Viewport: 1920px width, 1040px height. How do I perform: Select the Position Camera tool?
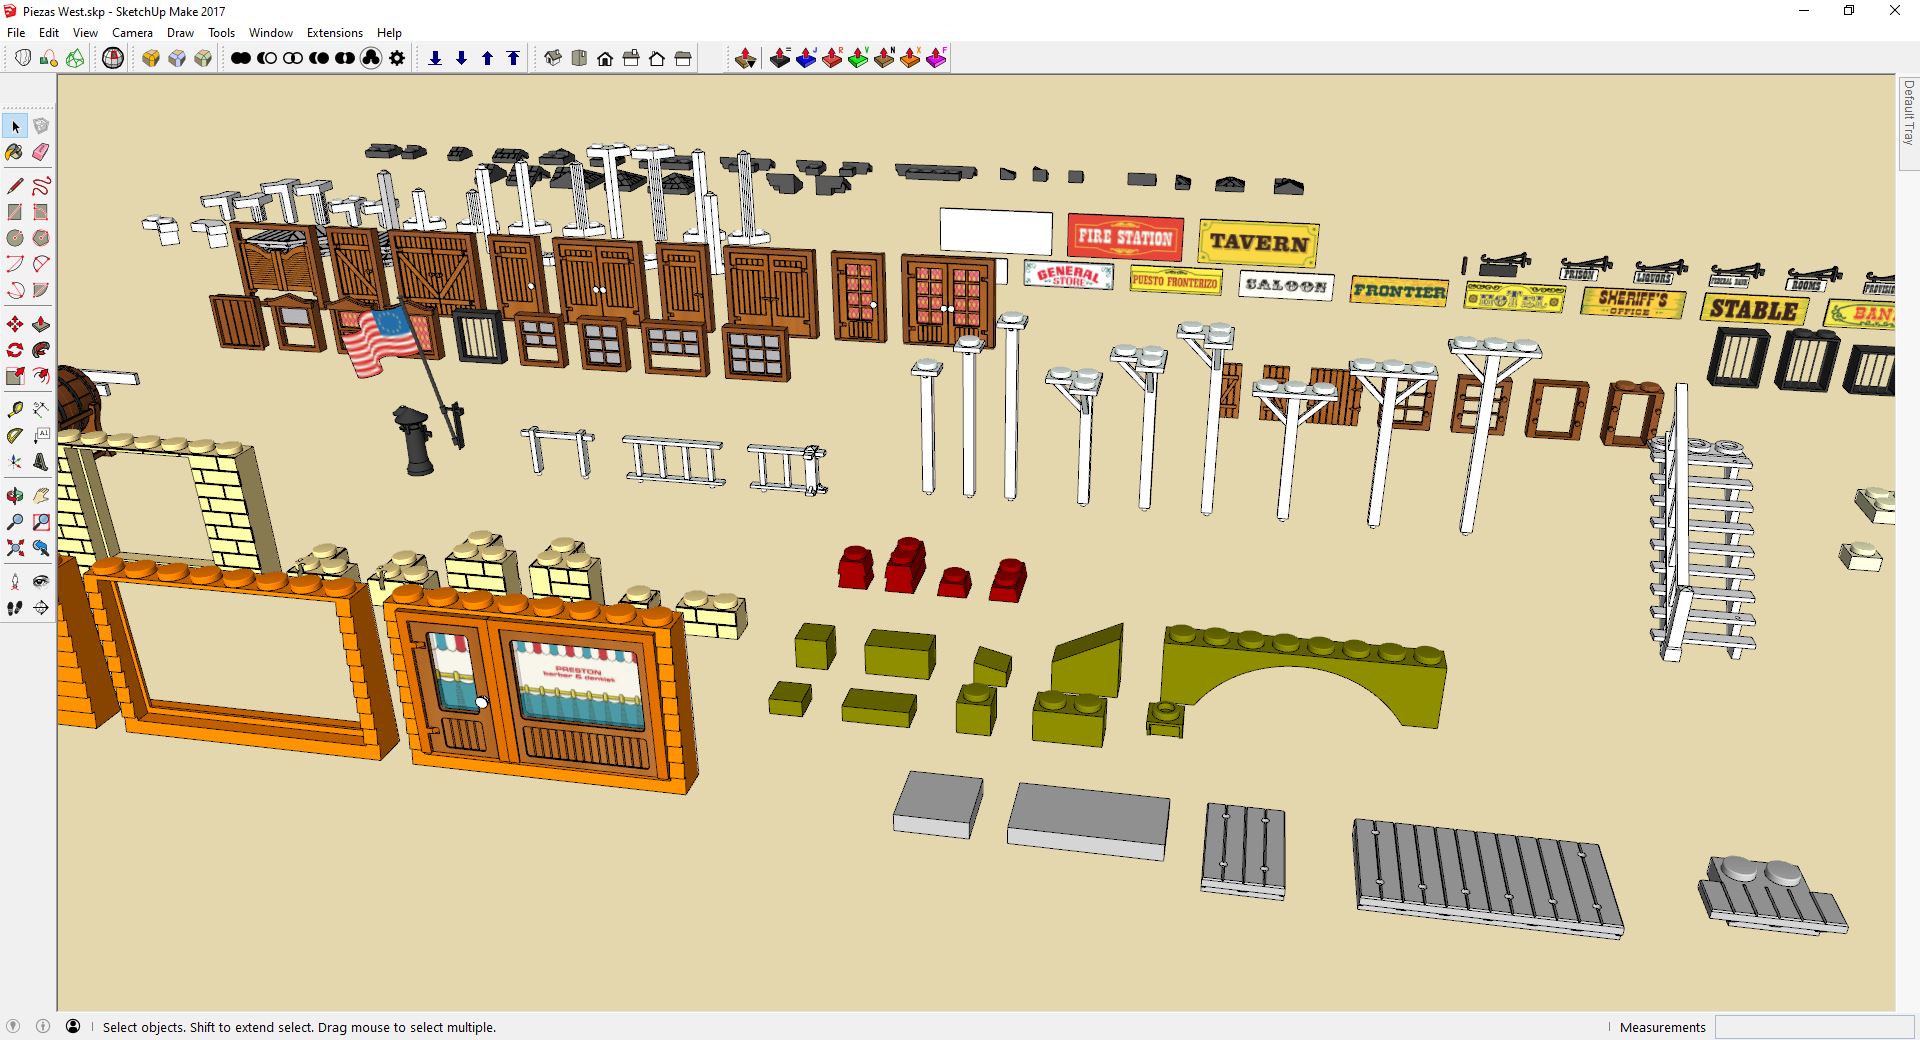click(x=15, y=582)
